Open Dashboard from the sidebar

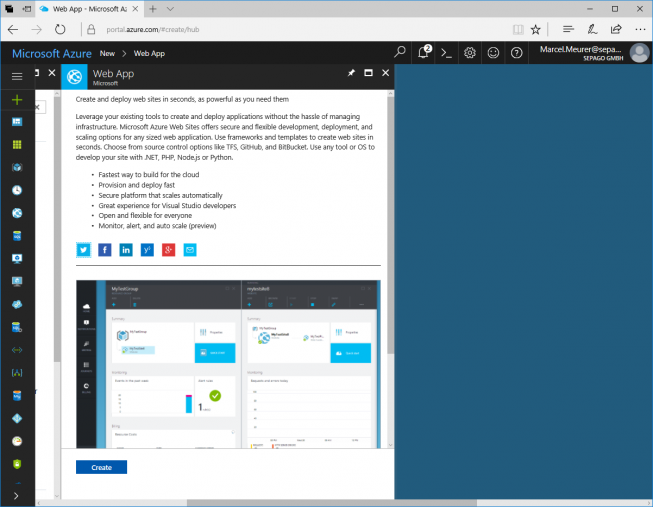coord(17,122)
